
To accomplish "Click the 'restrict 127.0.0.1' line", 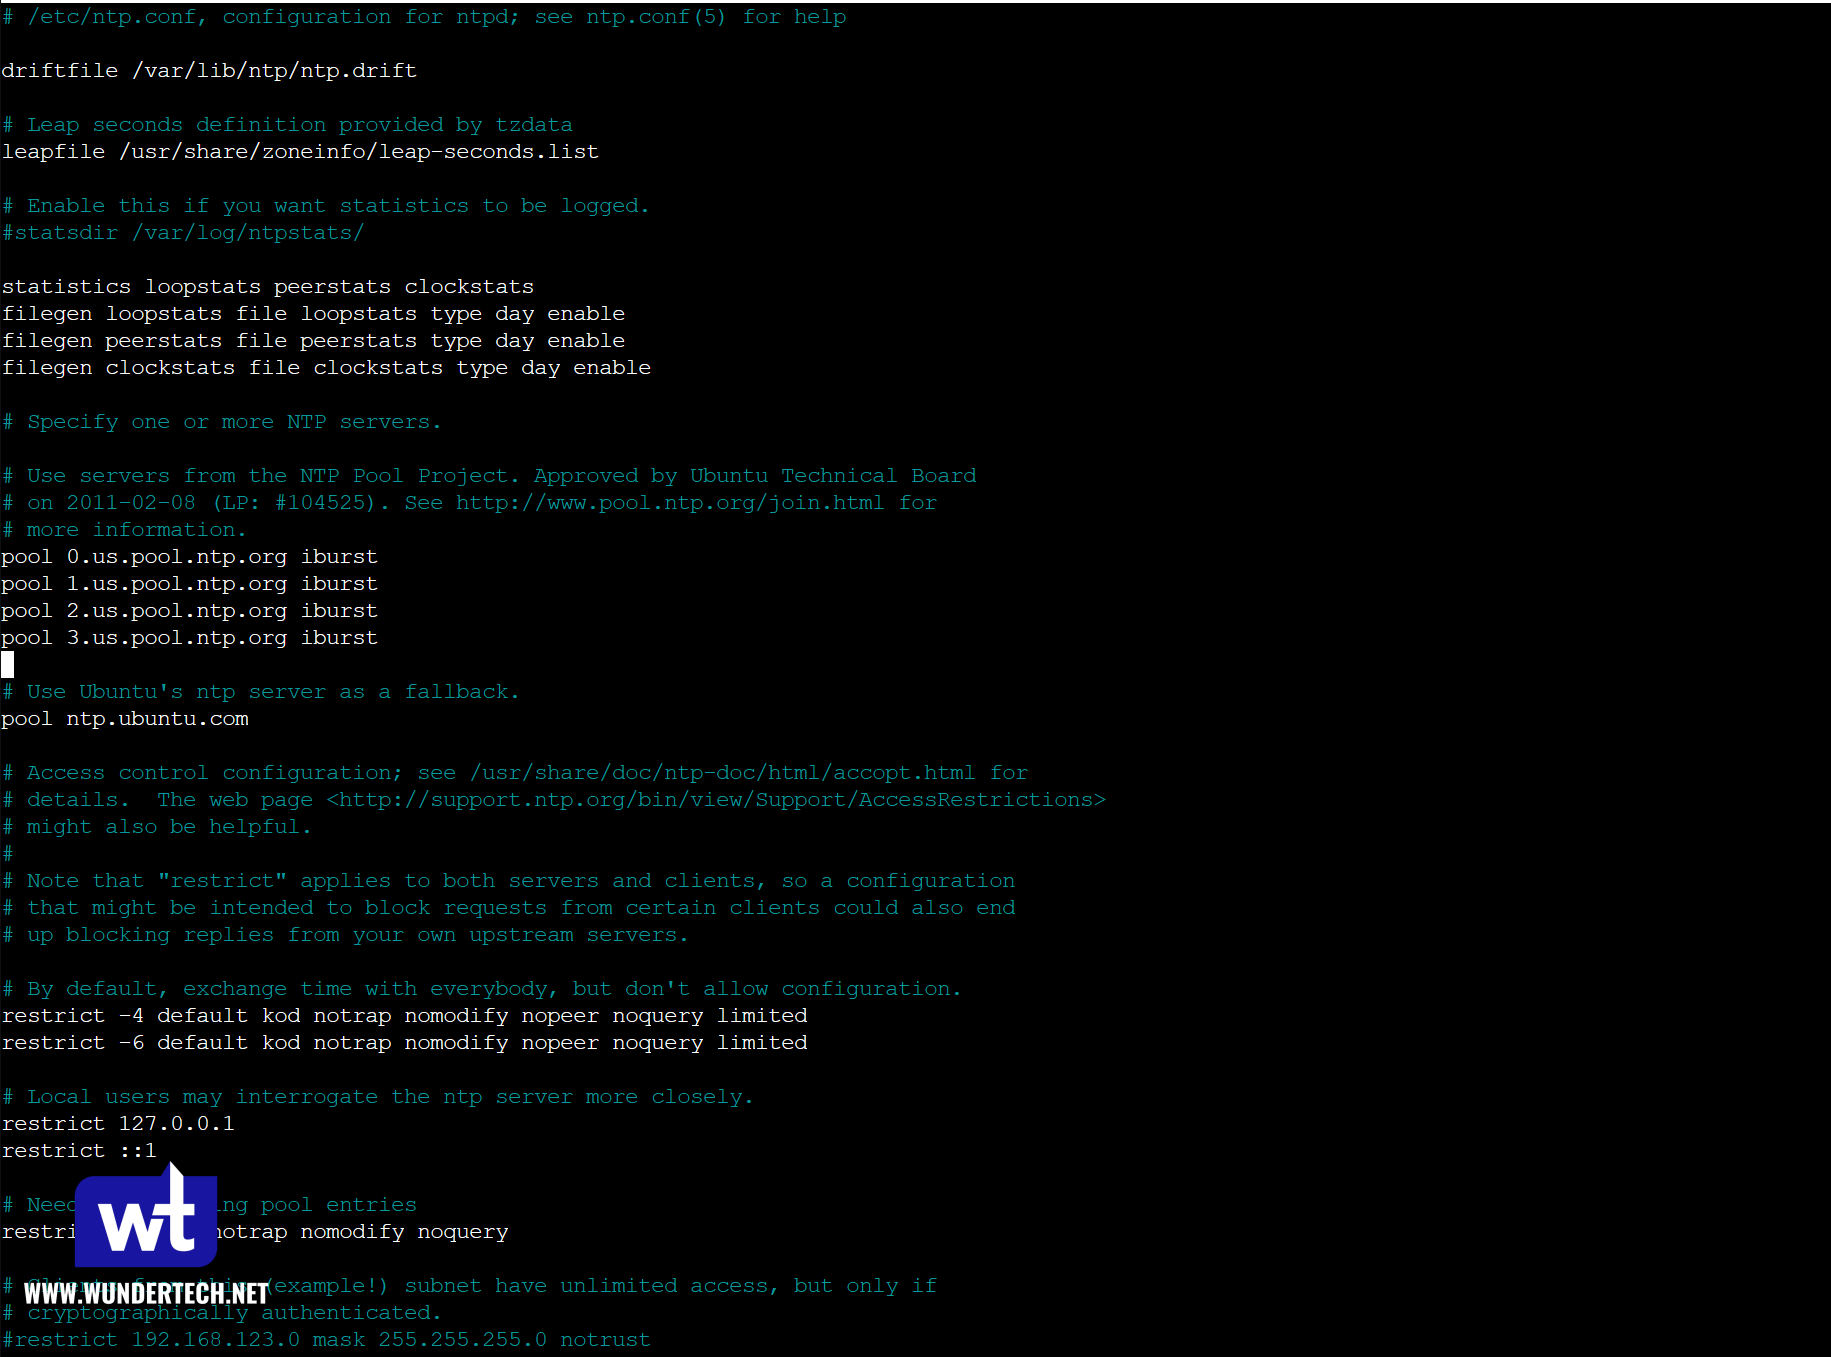I will (118, 1124).
